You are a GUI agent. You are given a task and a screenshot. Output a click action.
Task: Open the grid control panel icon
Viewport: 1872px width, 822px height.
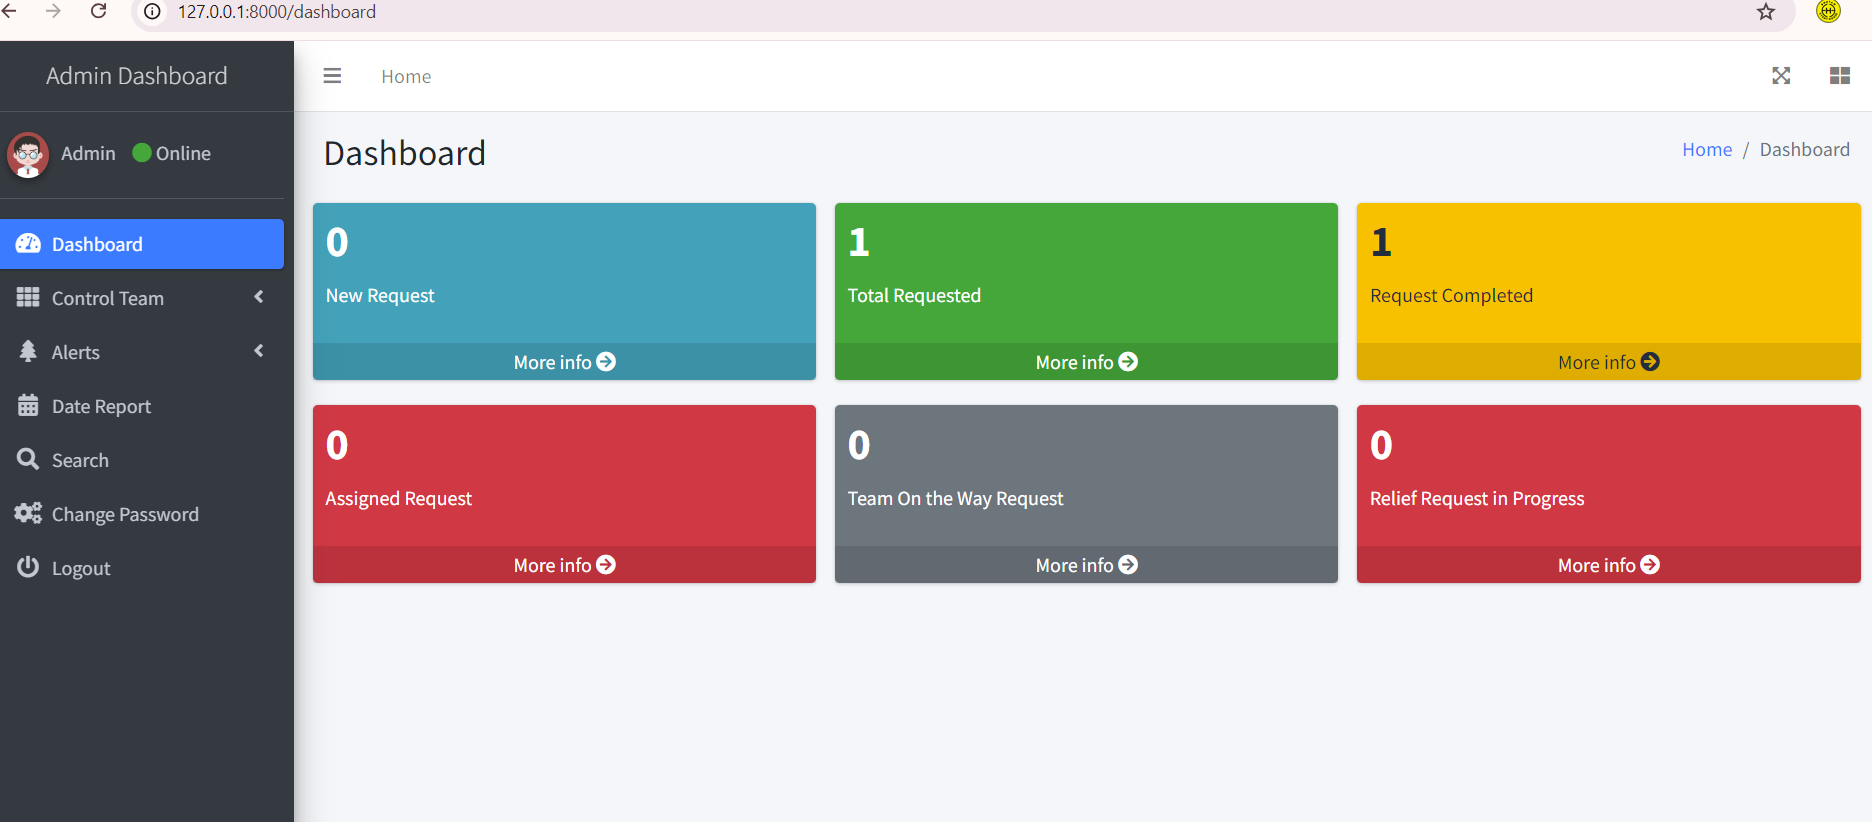coord(1839,76)
